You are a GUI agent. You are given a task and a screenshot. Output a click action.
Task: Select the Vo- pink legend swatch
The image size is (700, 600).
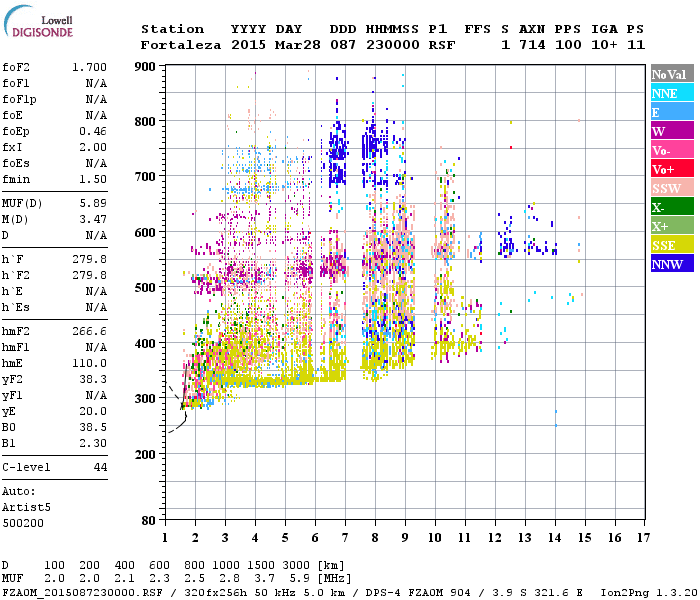click(x=672, y=150)
